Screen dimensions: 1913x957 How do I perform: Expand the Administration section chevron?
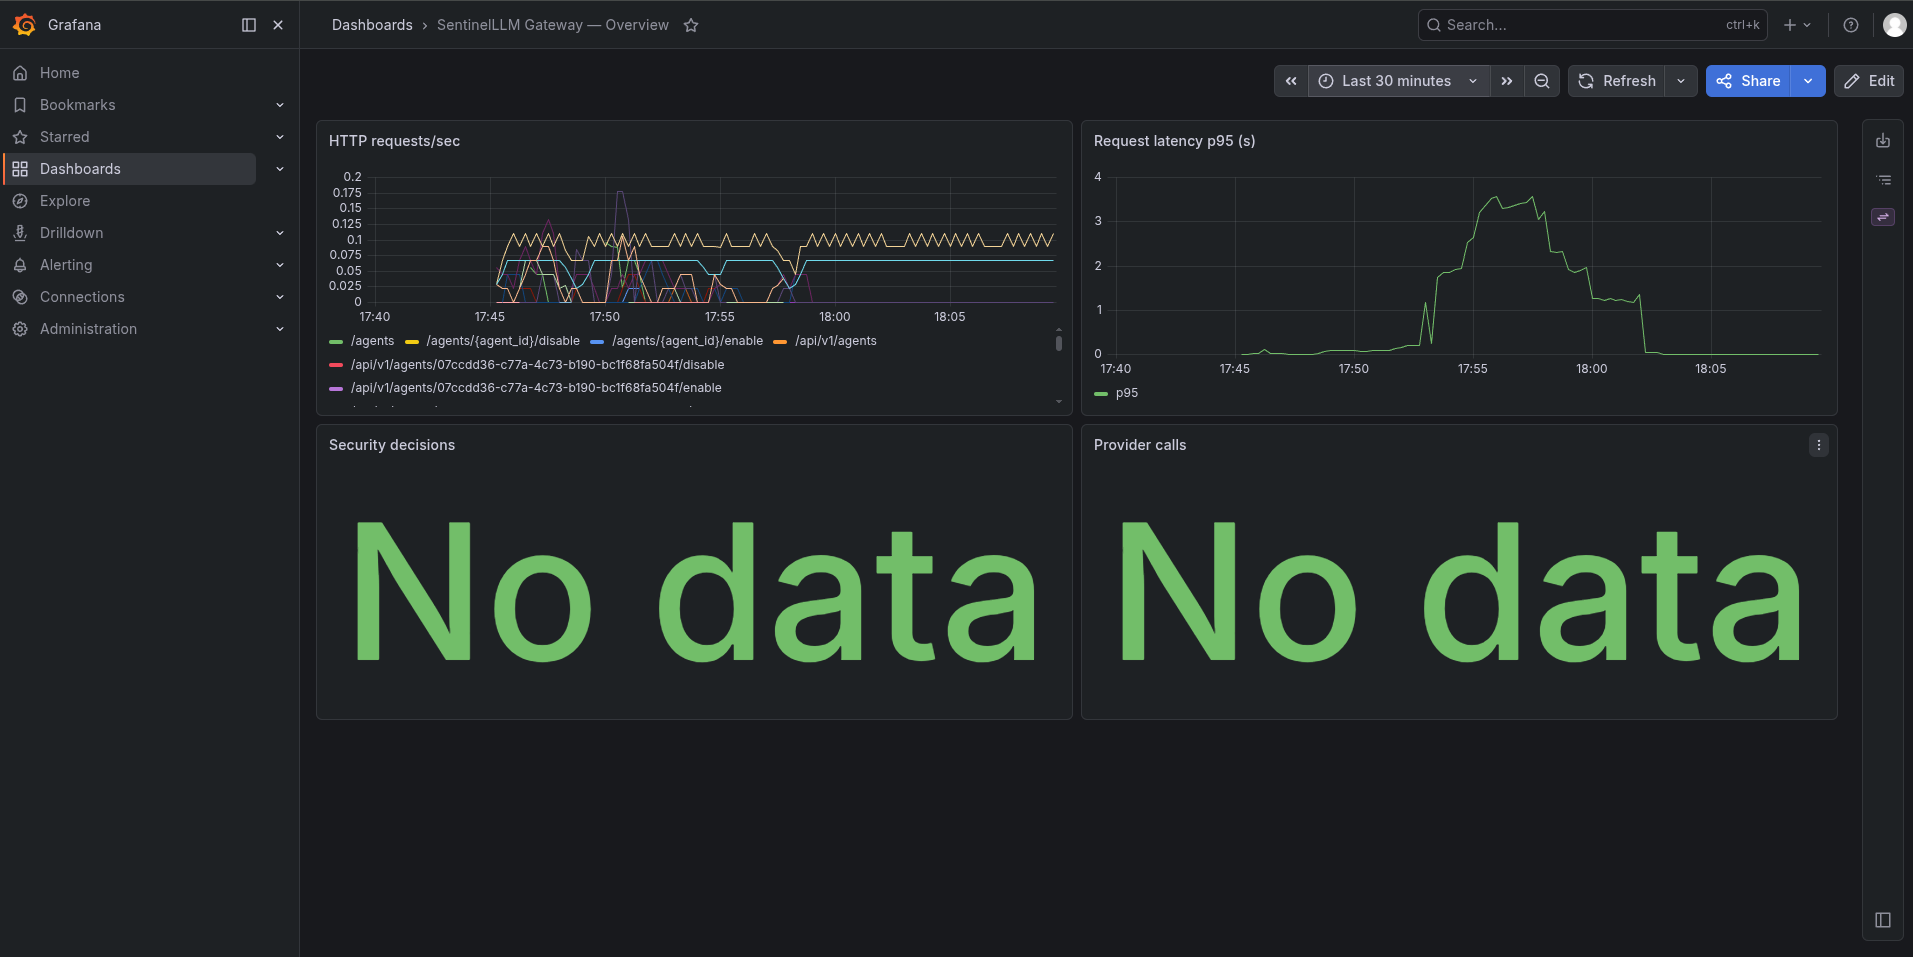[280, 329]
